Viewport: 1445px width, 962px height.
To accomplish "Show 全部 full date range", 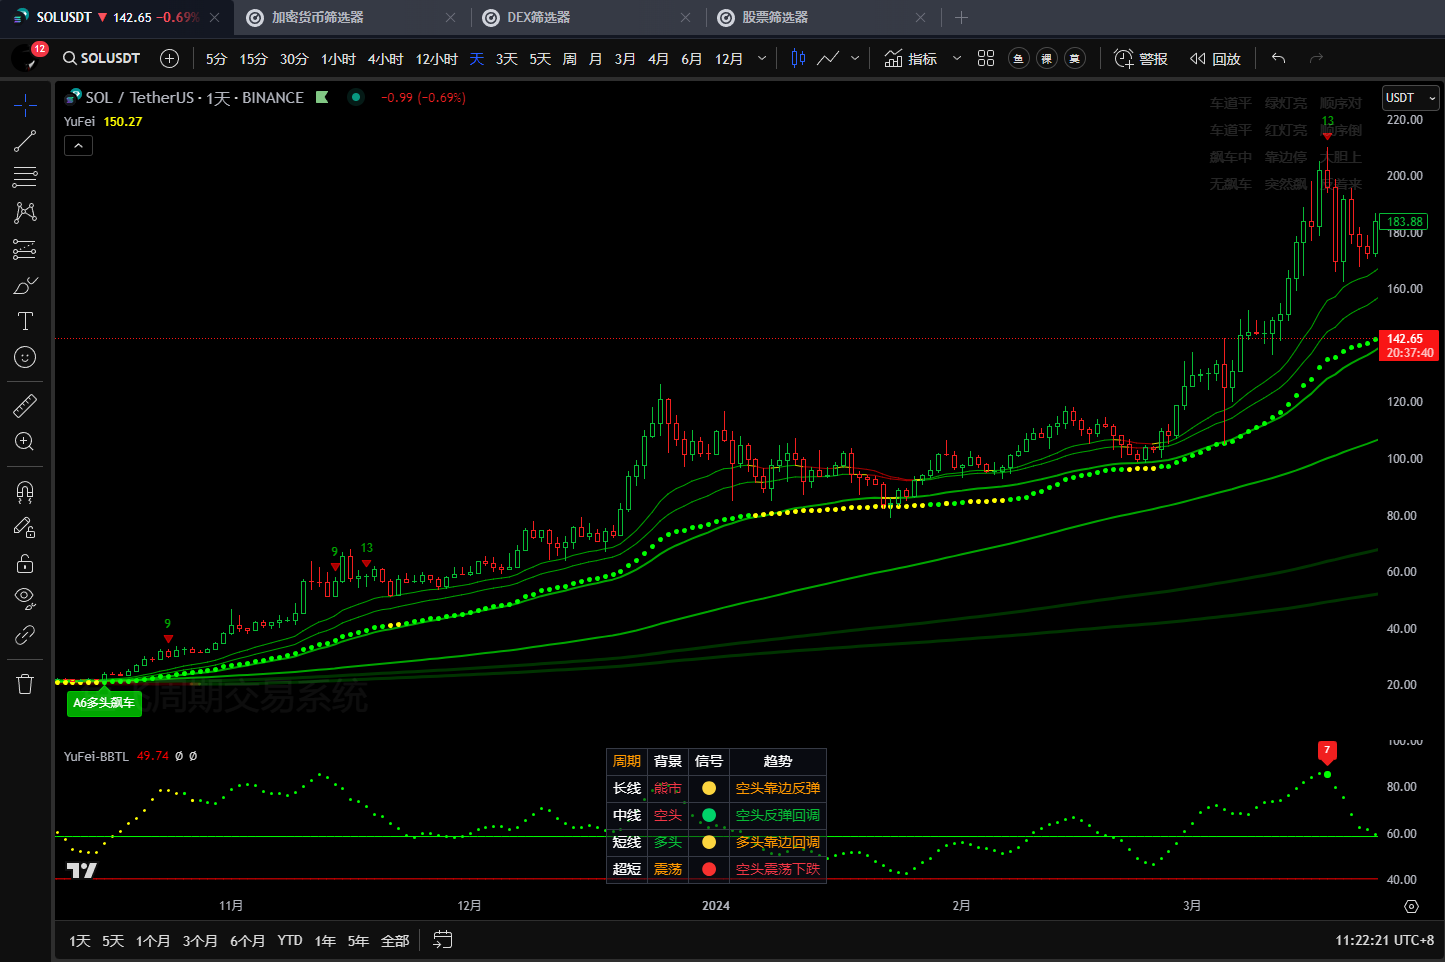I will coord(395,941).
